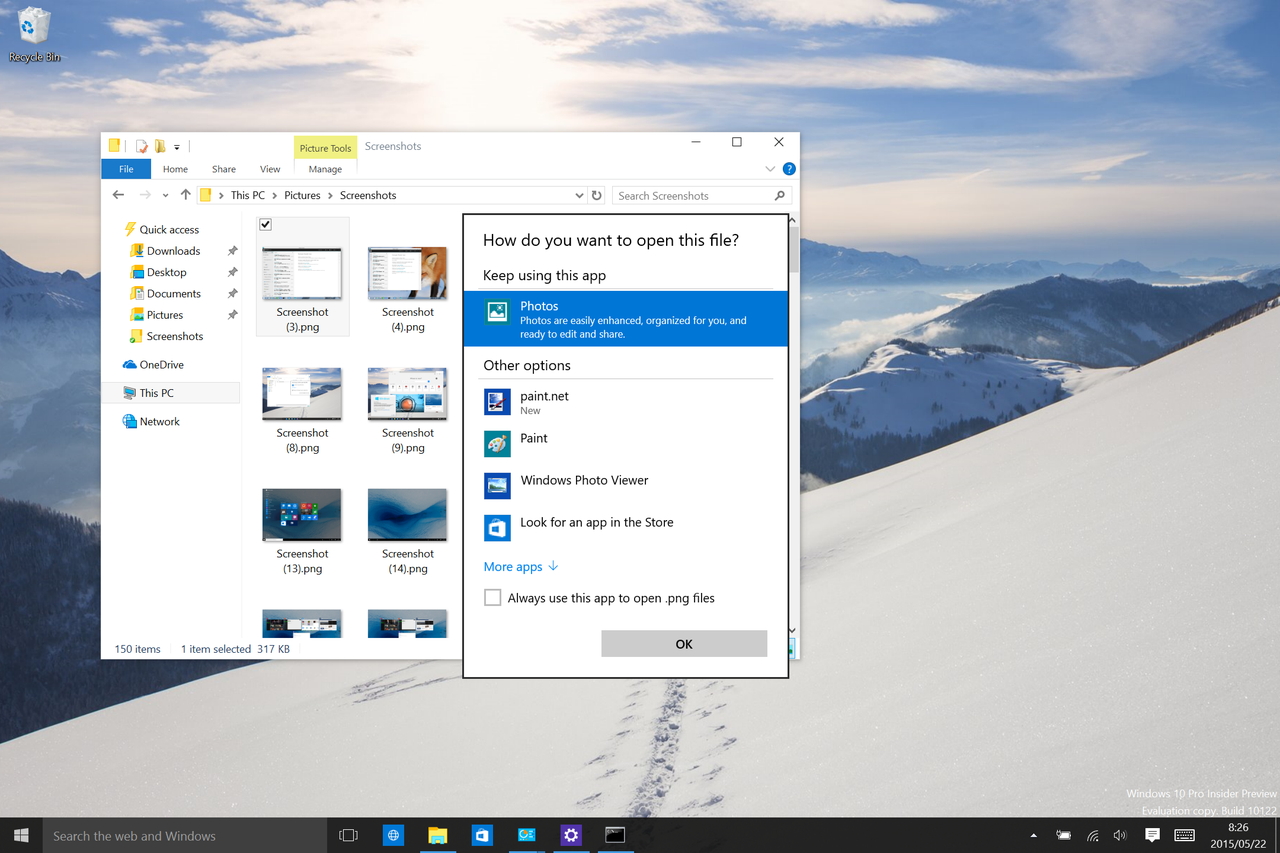Open the address bar history dropdown
Screen dimensions: 1280x853
[579, 195]
